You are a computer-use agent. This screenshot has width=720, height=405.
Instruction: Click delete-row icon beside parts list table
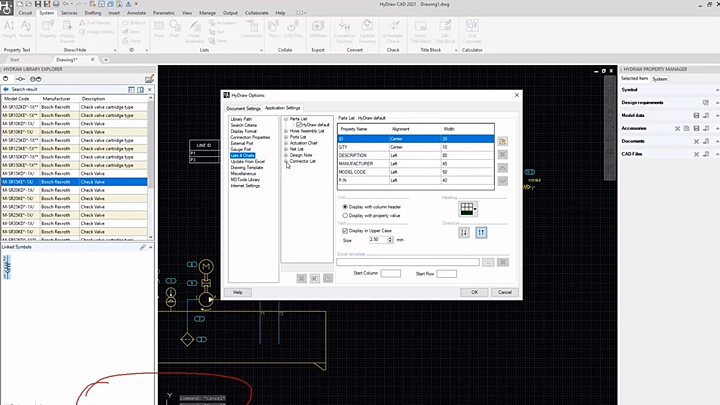click(502, 154)
